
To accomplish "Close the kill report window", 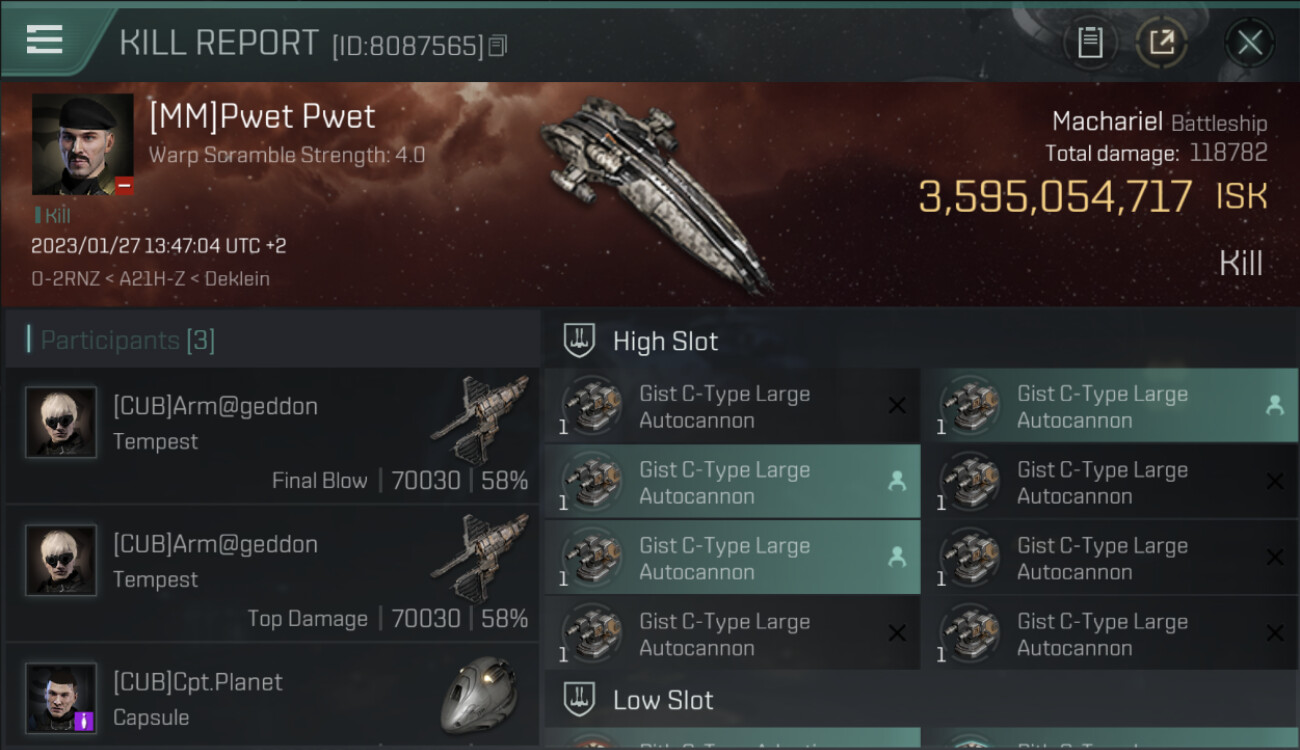I will click(x=1249, y=42).
